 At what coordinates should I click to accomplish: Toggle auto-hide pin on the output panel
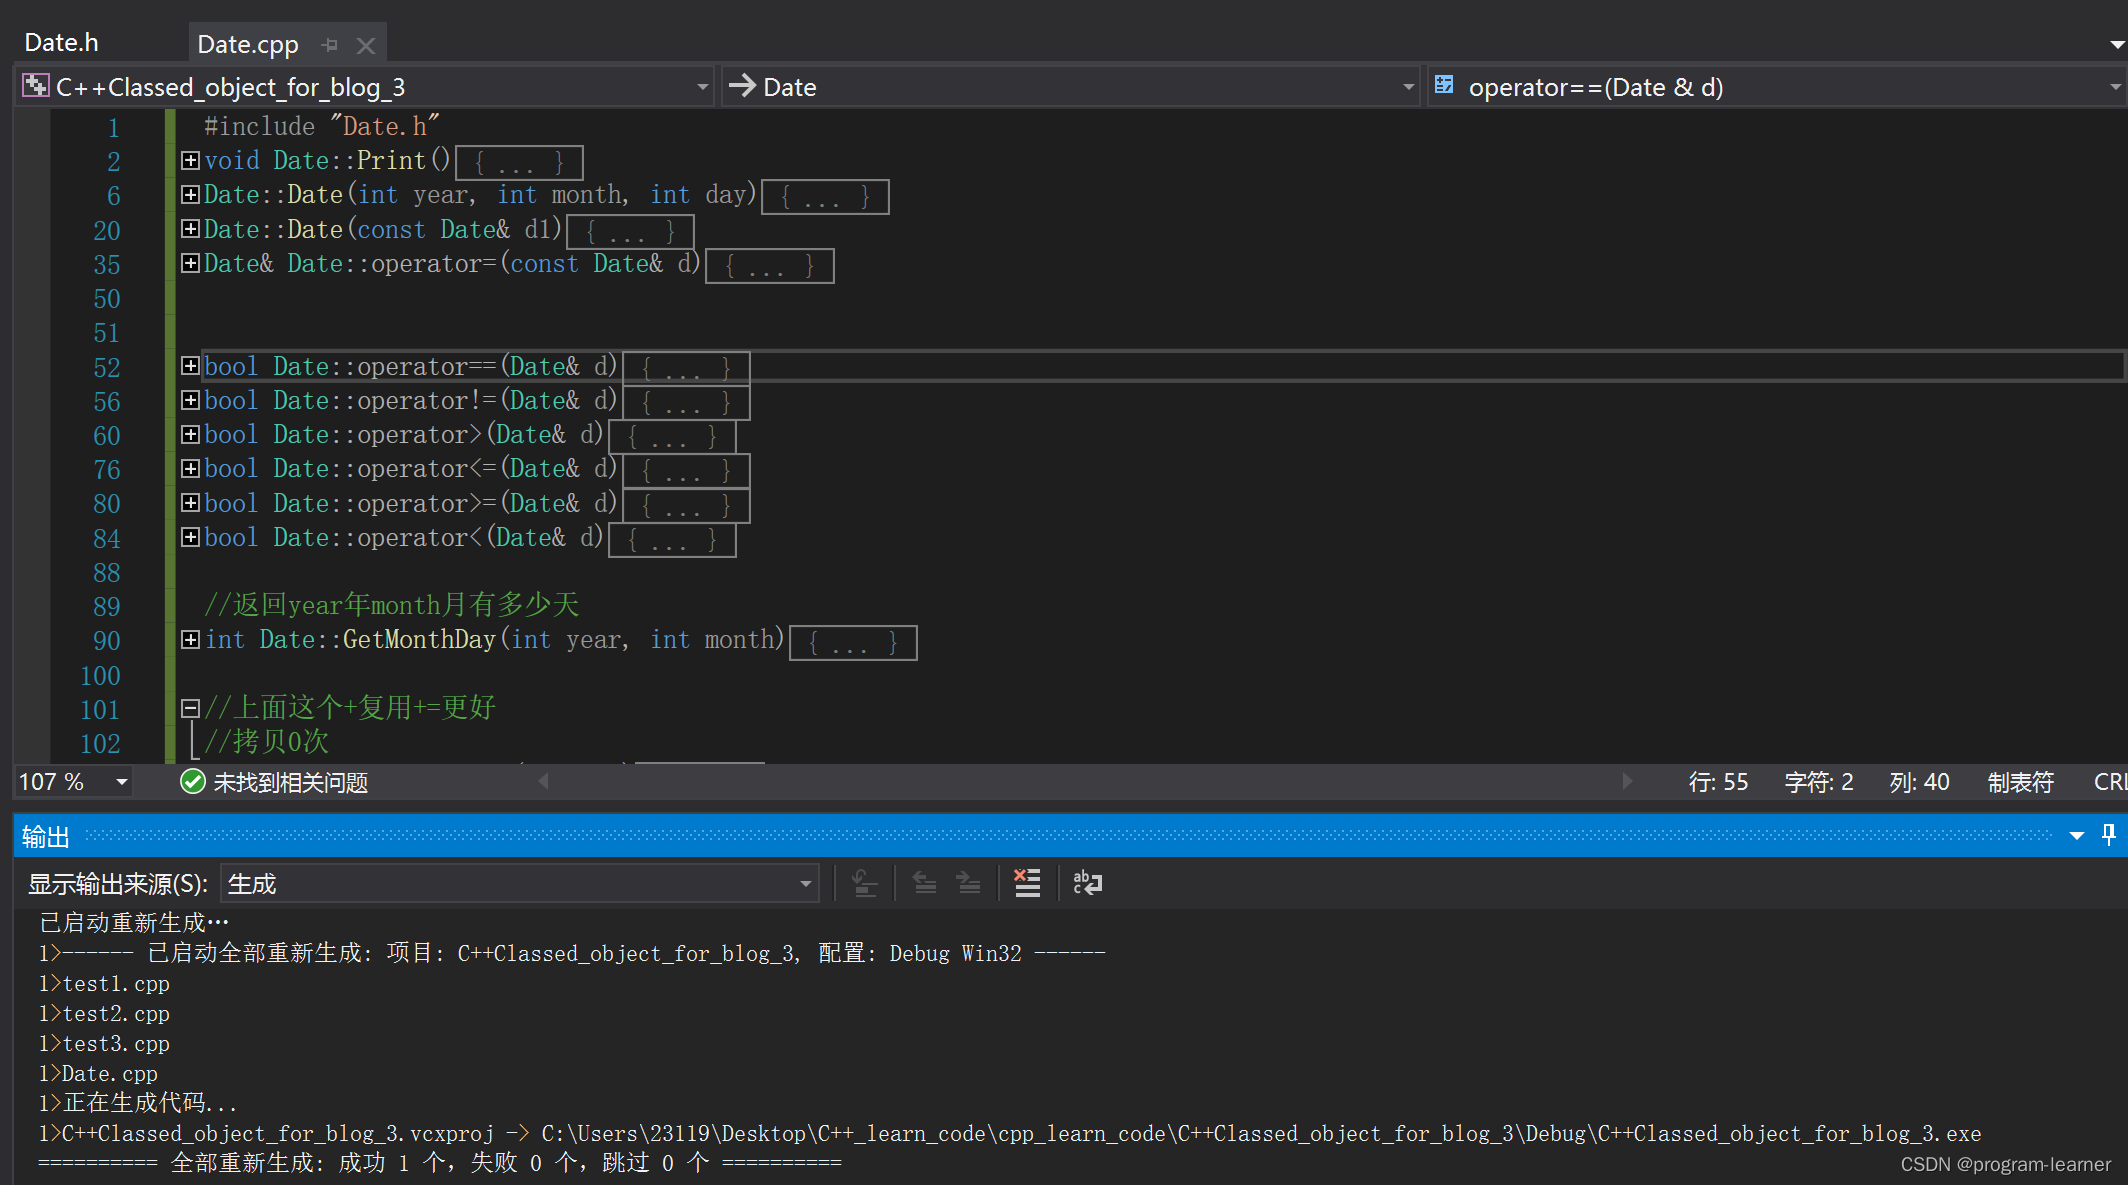click(2108, 835)
